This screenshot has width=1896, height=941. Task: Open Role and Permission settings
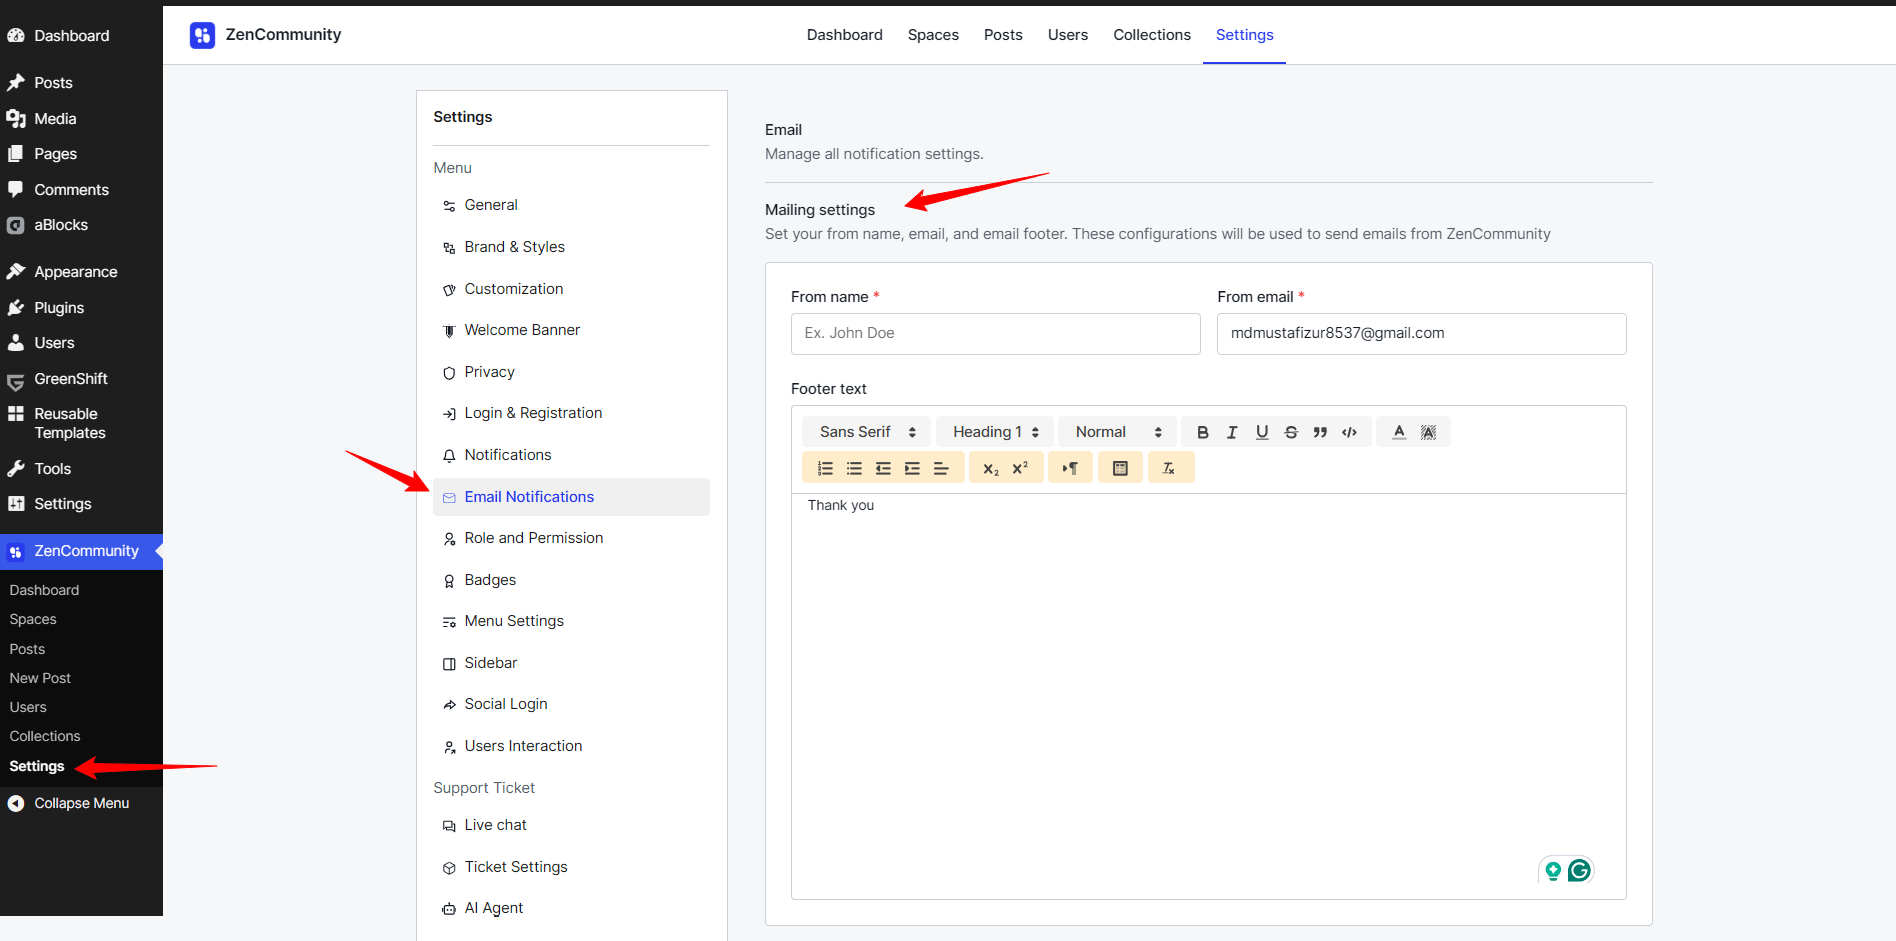[571, 538]
